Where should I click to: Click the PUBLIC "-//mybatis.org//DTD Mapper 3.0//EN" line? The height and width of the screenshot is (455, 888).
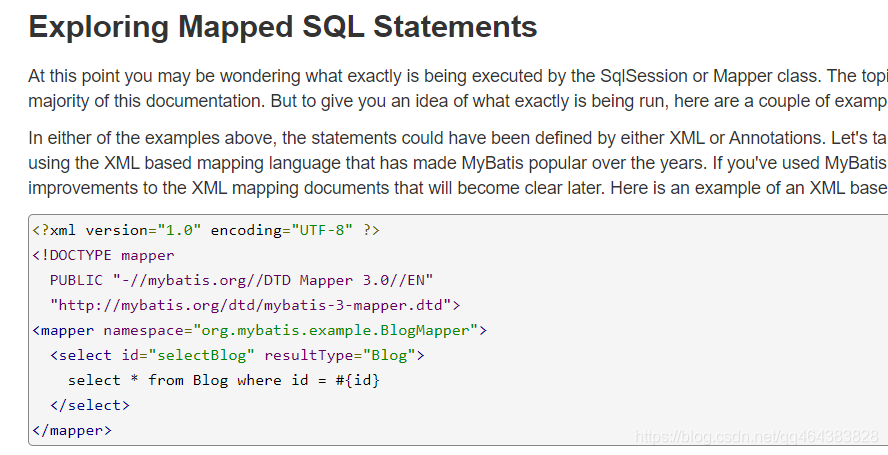pyautogui.click(x=241, y=280)
